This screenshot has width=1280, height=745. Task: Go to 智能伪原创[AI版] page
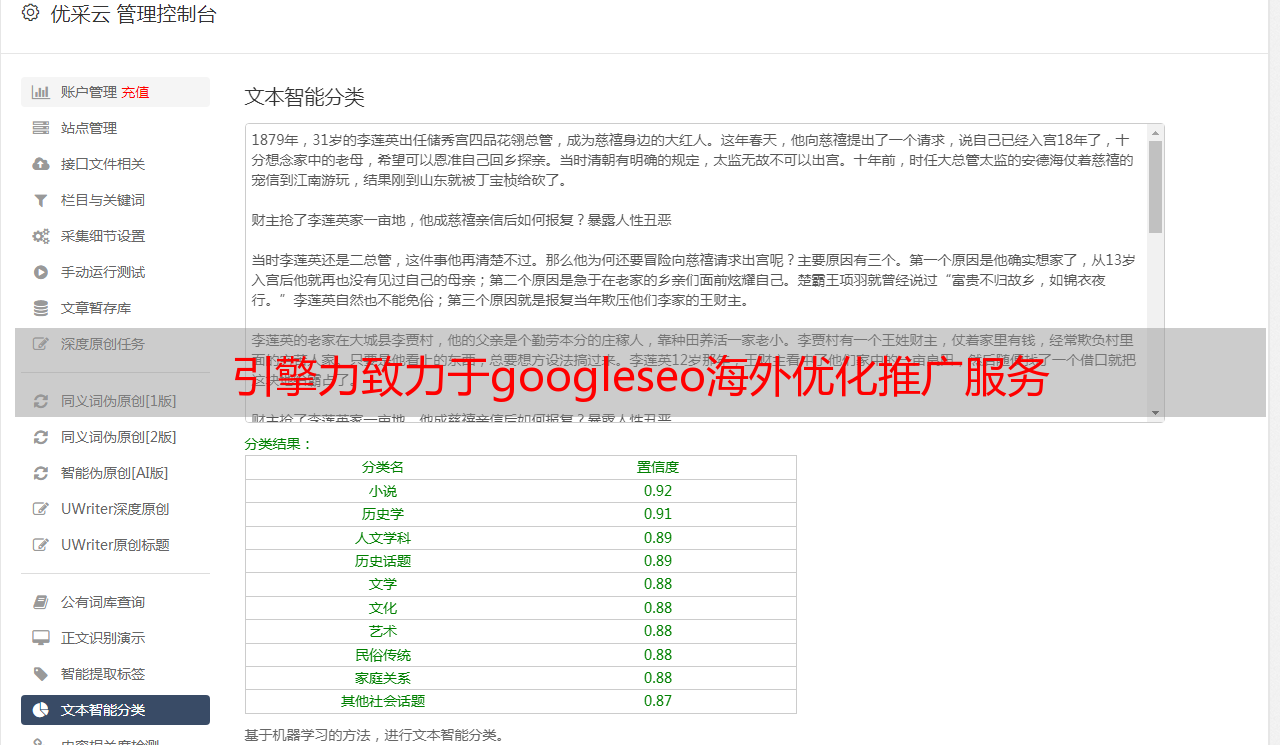tap(115, 473)
